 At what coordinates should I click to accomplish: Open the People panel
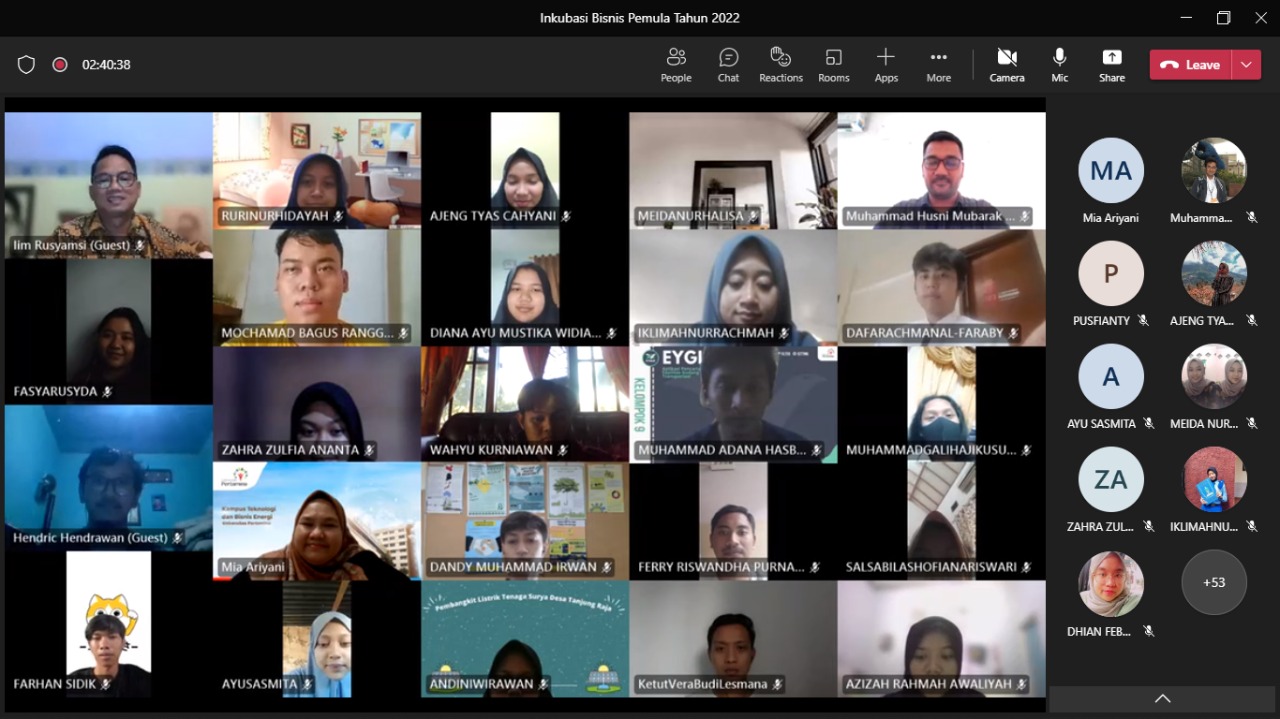(x=676, y=65)
